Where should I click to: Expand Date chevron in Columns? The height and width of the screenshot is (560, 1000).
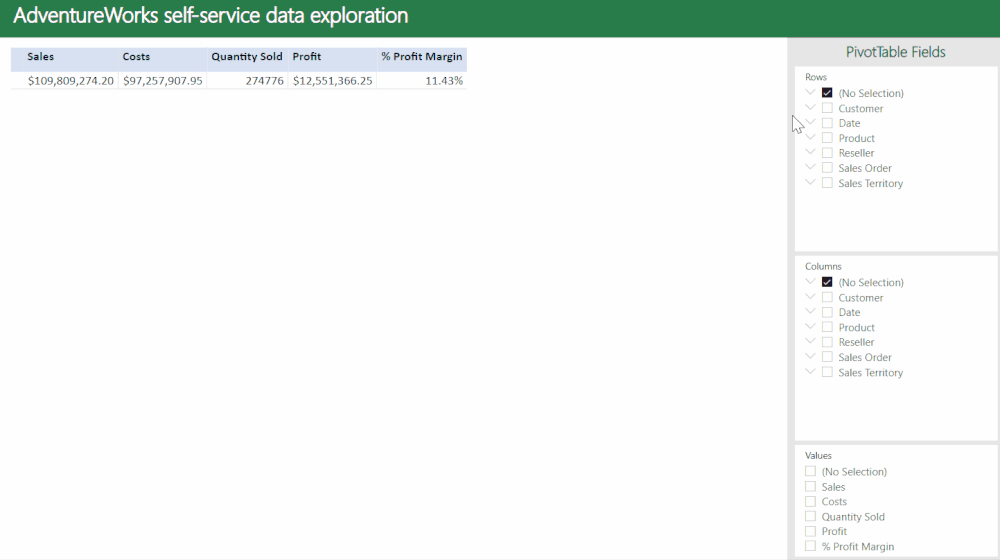tap(811, 312)
